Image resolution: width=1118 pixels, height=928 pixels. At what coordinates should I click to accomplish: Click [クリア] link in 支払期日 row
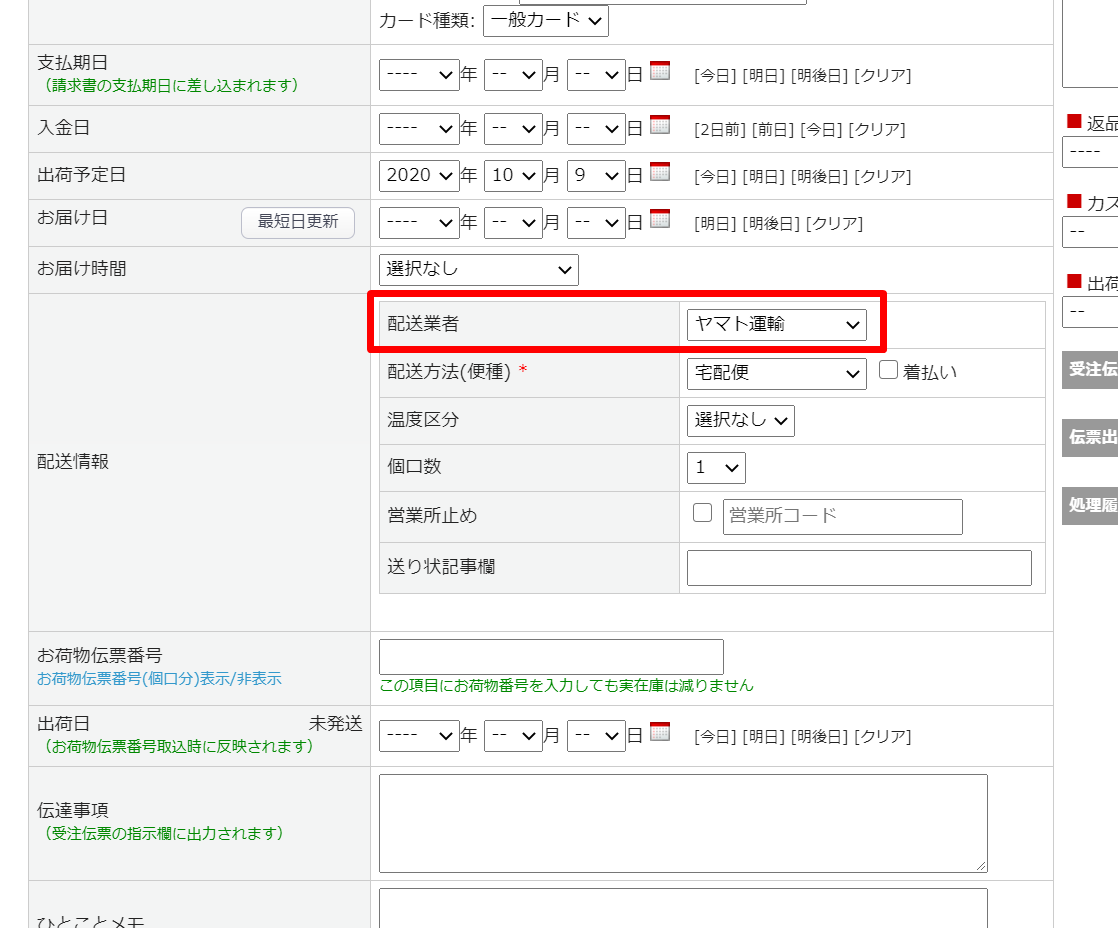(882, 76)
